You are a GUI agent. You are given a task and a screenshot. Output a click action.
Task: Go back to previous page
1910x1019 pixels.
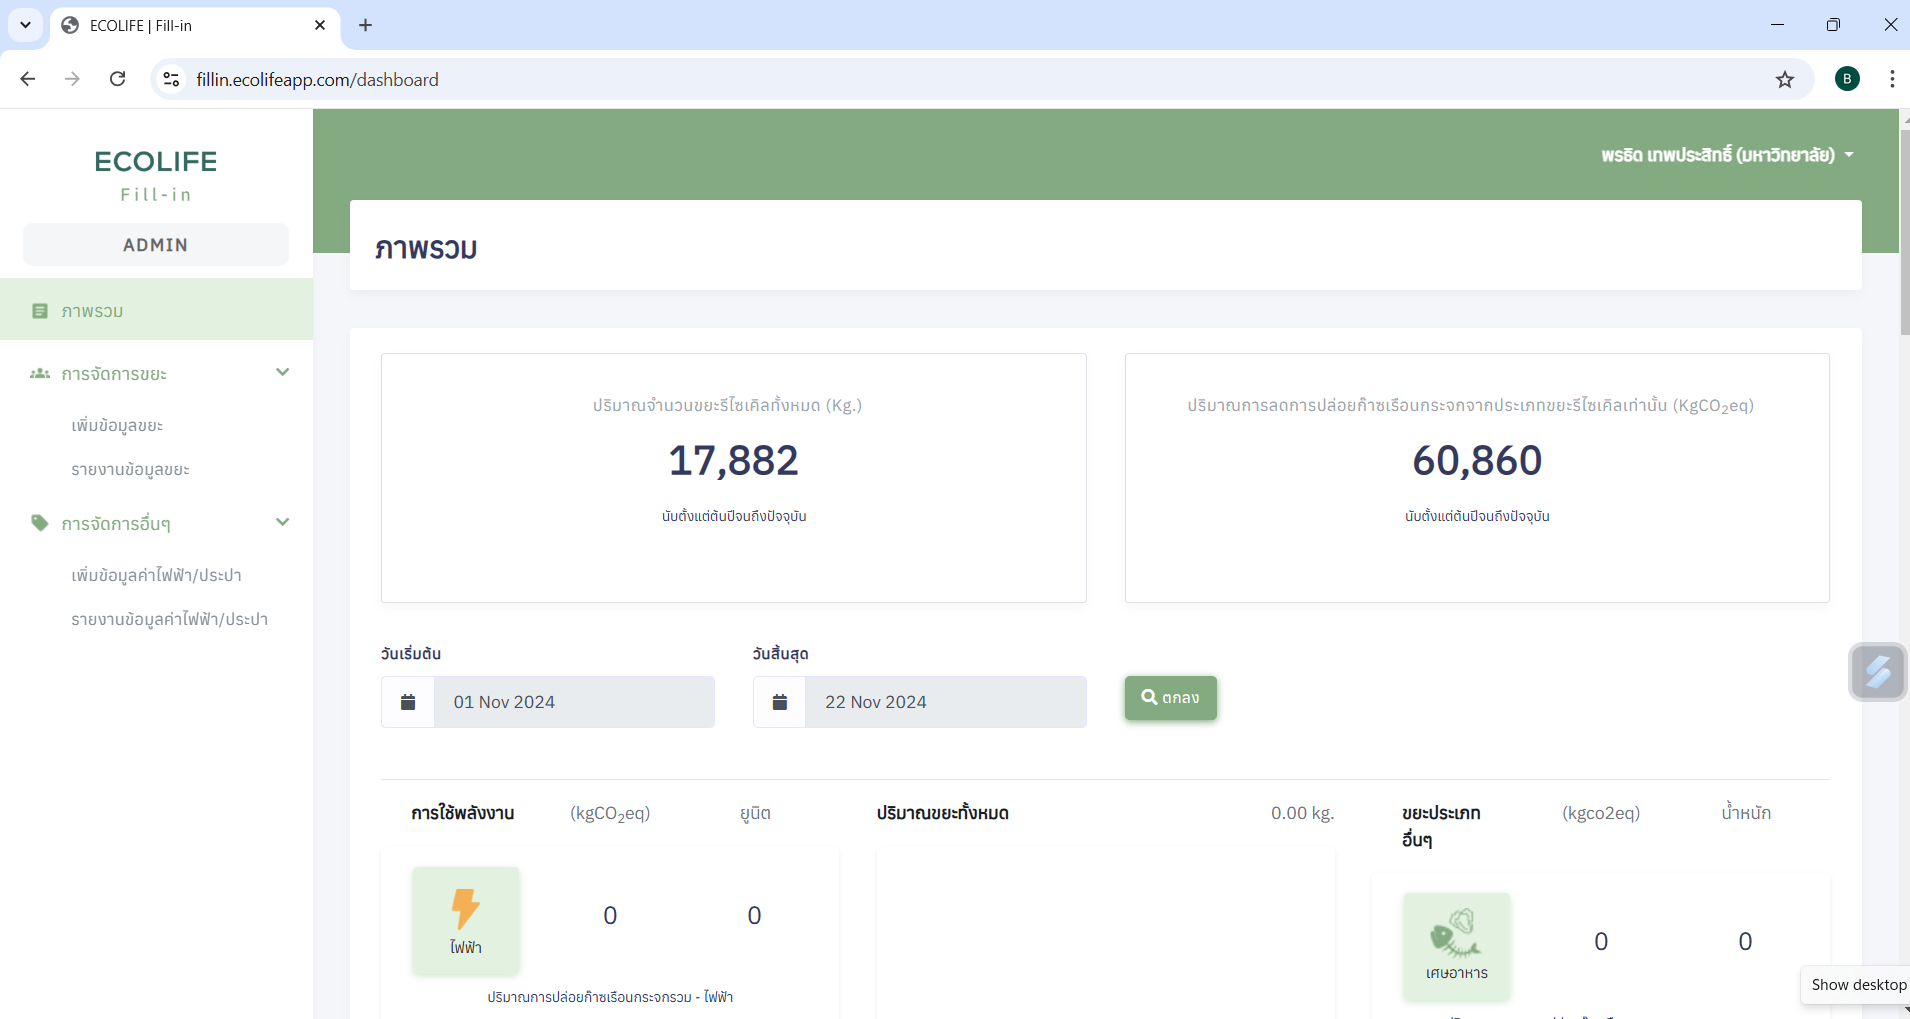click(28, 79)
